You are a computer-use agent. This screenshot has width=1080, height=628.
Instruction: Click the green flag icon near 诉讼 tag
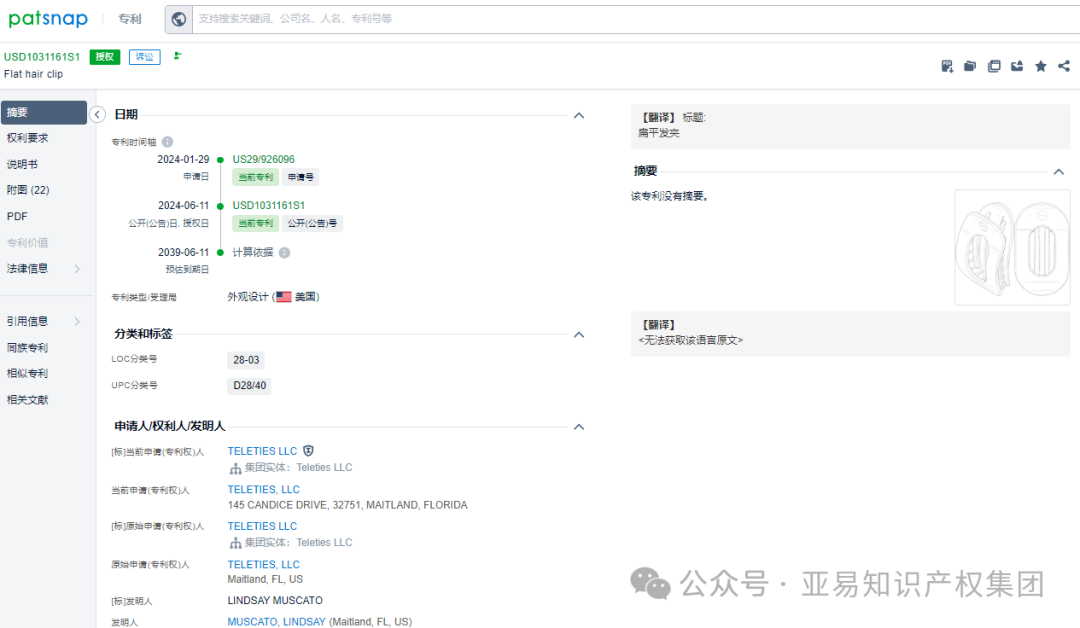pyautogui.click(x=177, y=56)
